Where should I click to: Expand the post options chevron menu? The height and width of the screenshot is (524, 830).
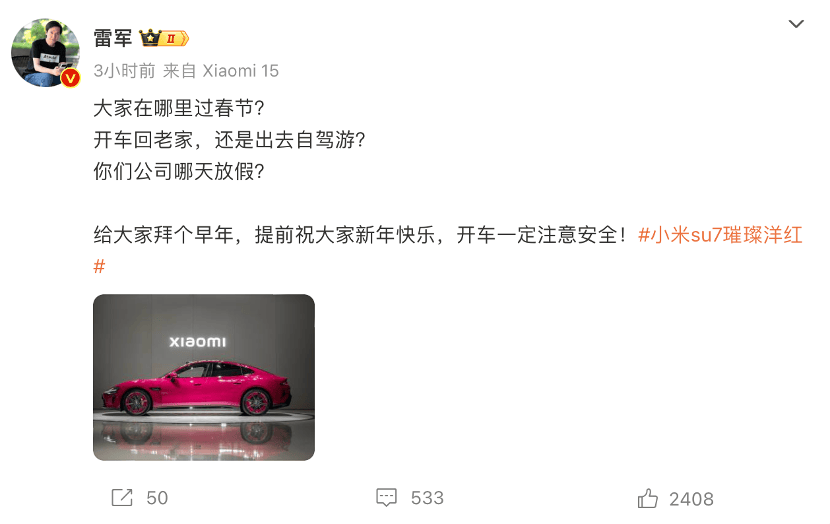(796, 24)
